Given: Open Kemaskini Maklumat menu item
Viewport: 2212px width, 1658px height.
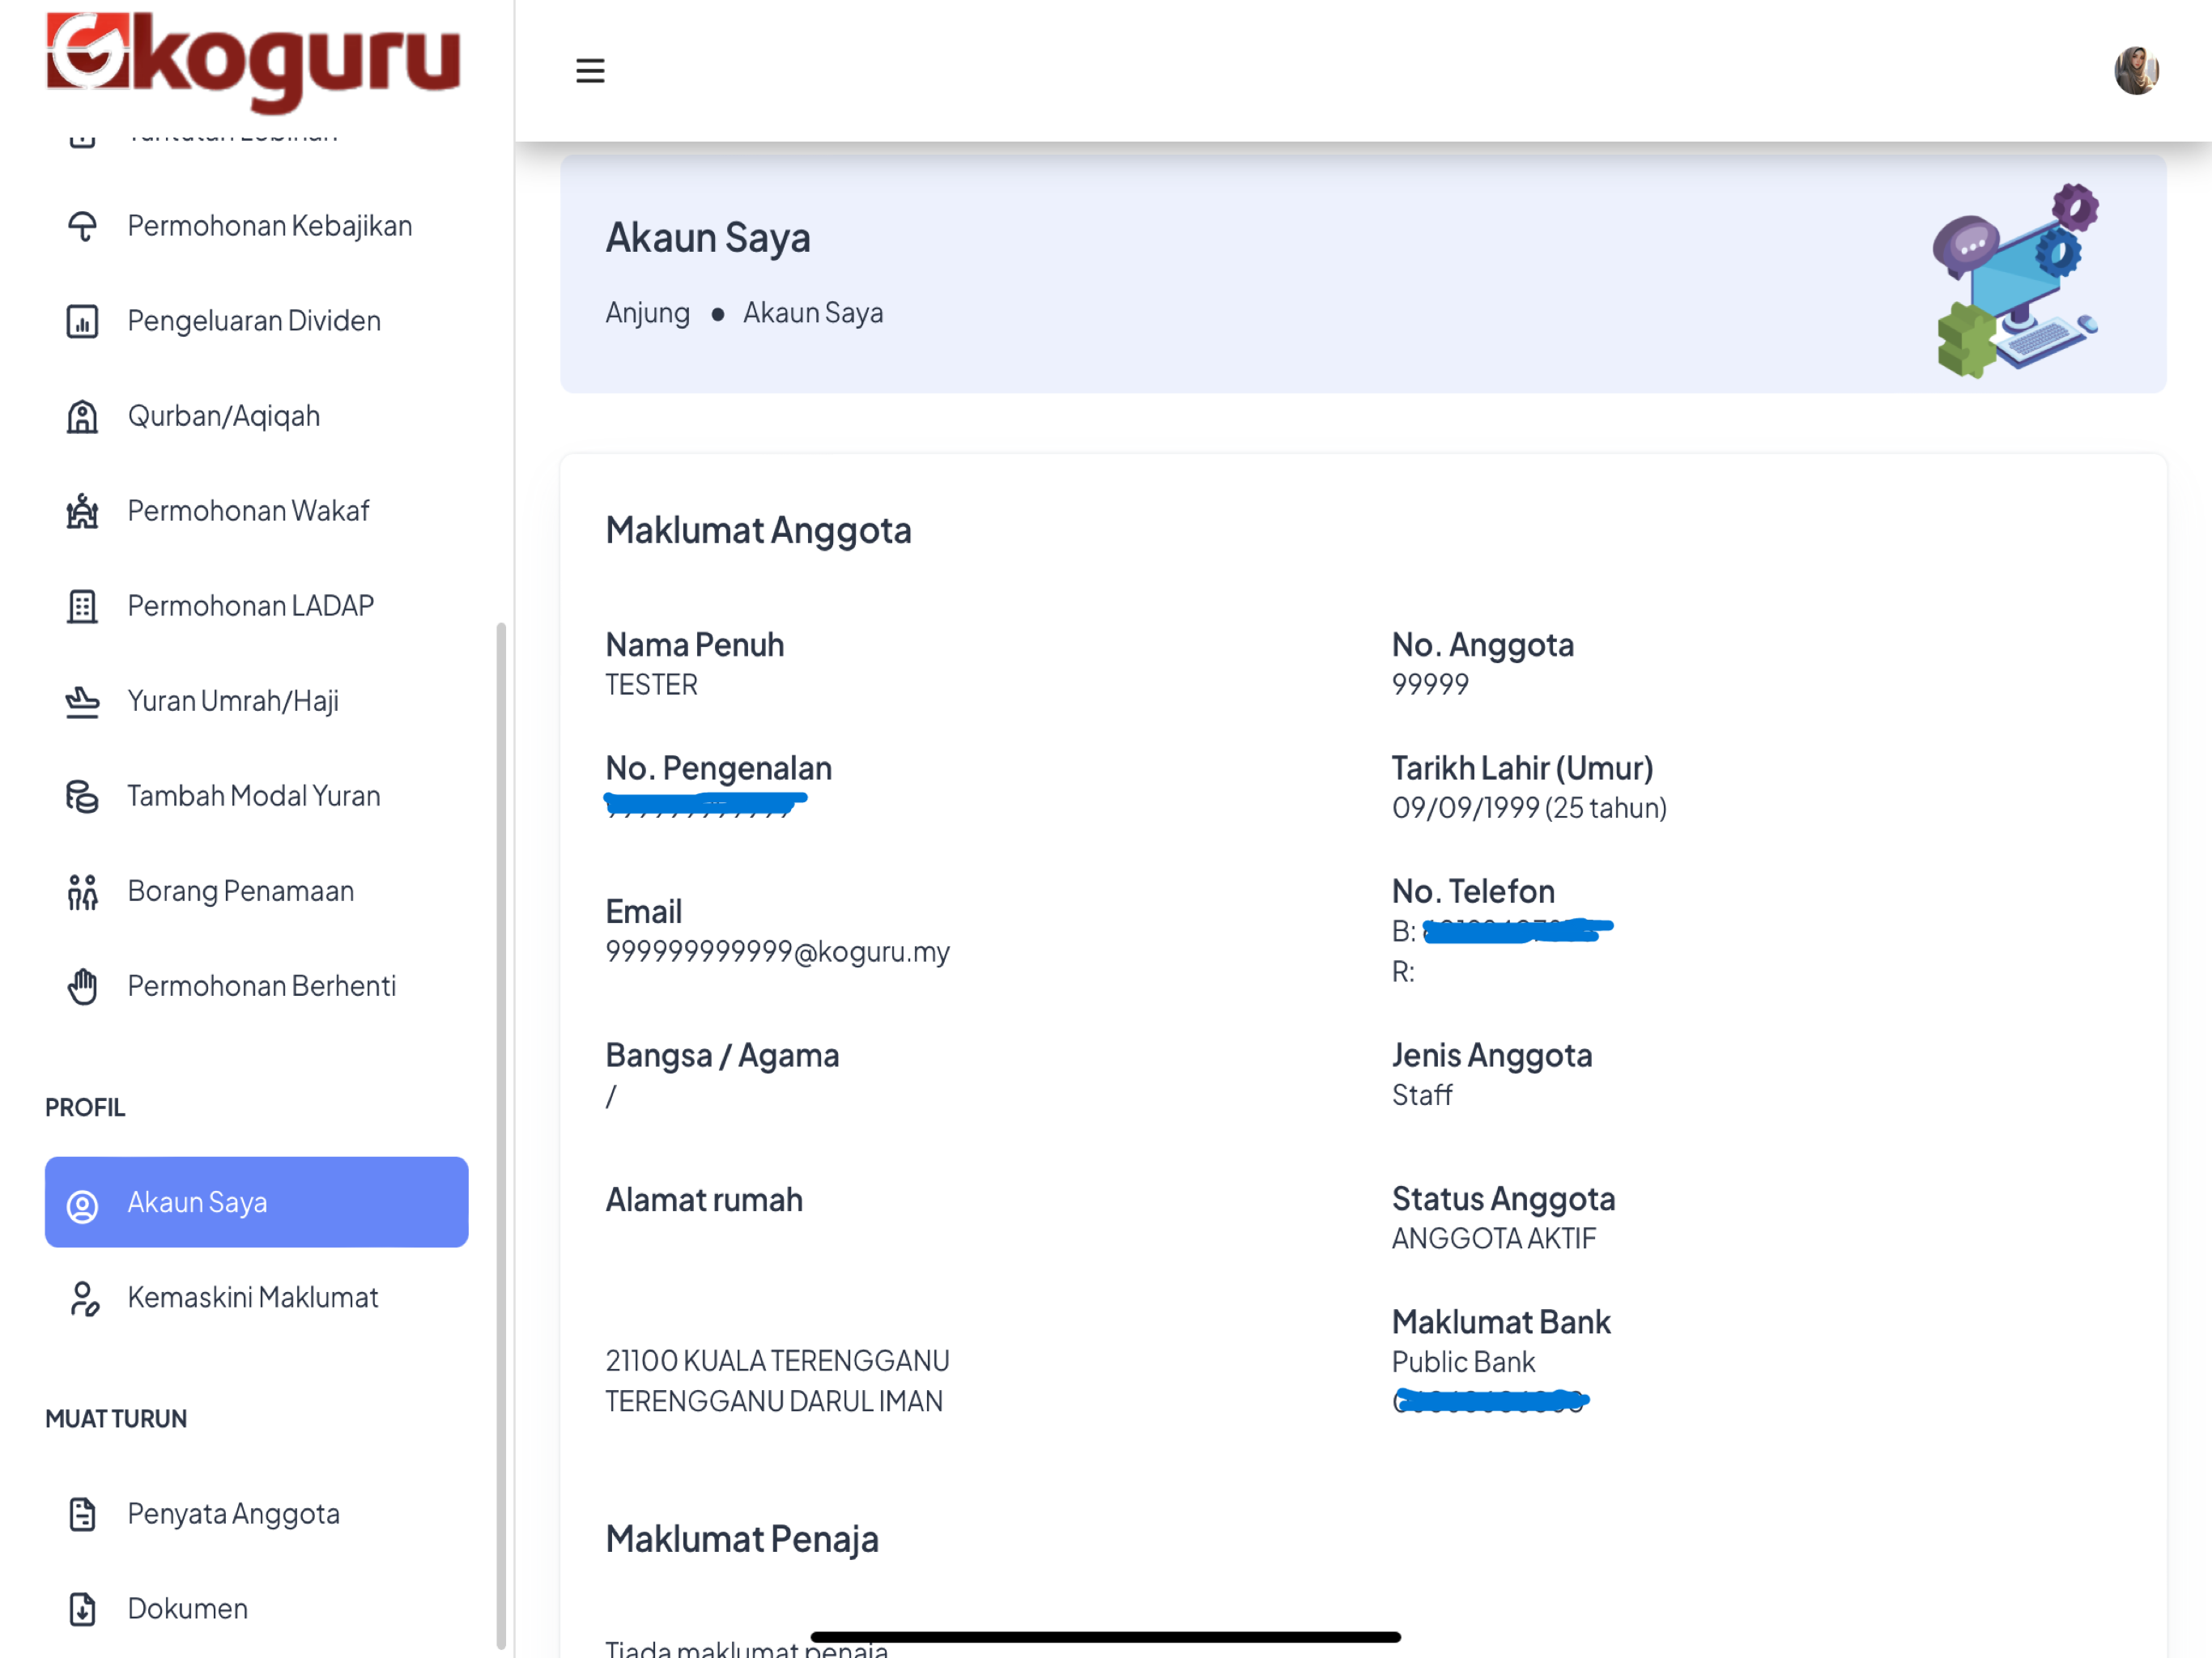Looking at the screenshot, I should [x=256, y=1297].
